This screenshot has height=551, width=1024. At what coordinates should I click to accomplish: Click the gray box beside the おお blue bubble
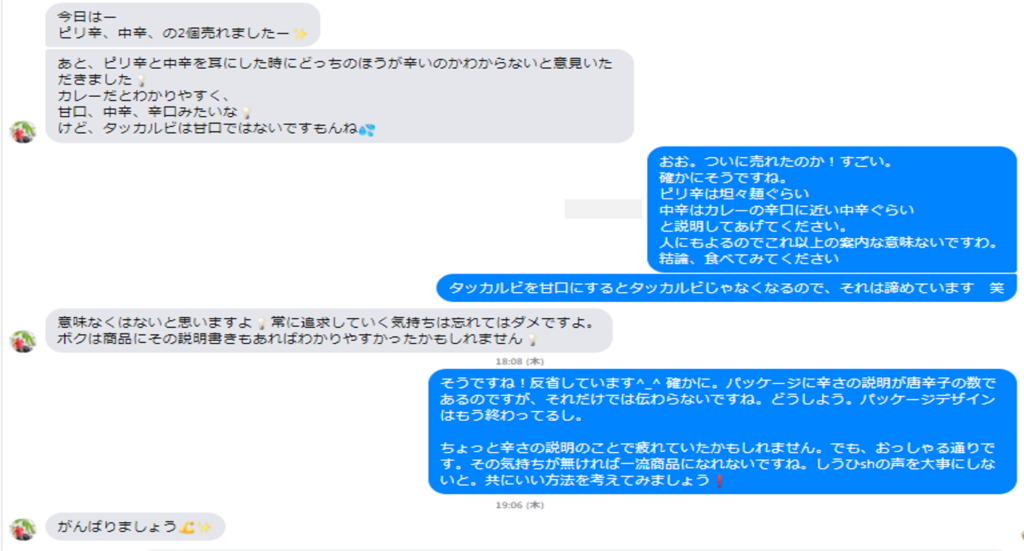coord(603,209)
